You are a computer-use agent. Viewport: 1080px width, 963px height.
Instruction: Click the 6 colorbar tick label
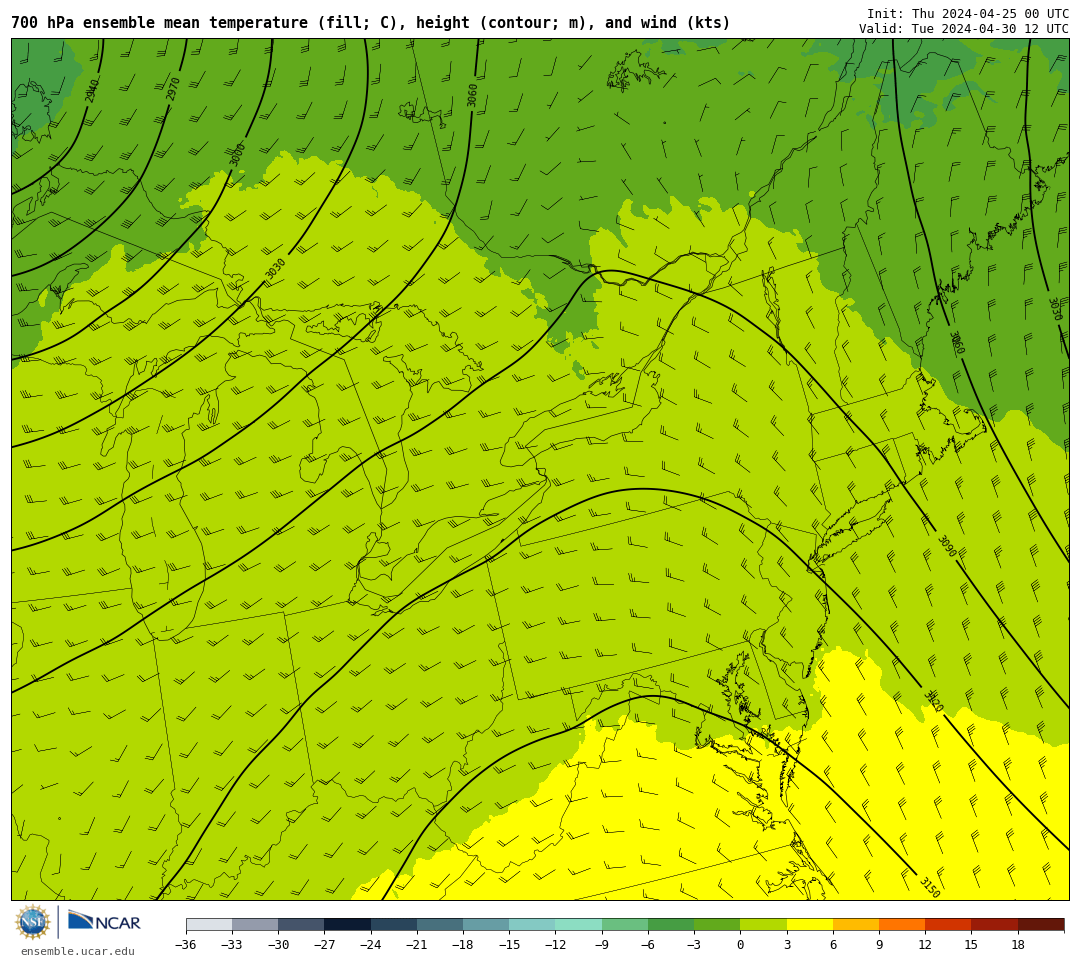point(833,944)
